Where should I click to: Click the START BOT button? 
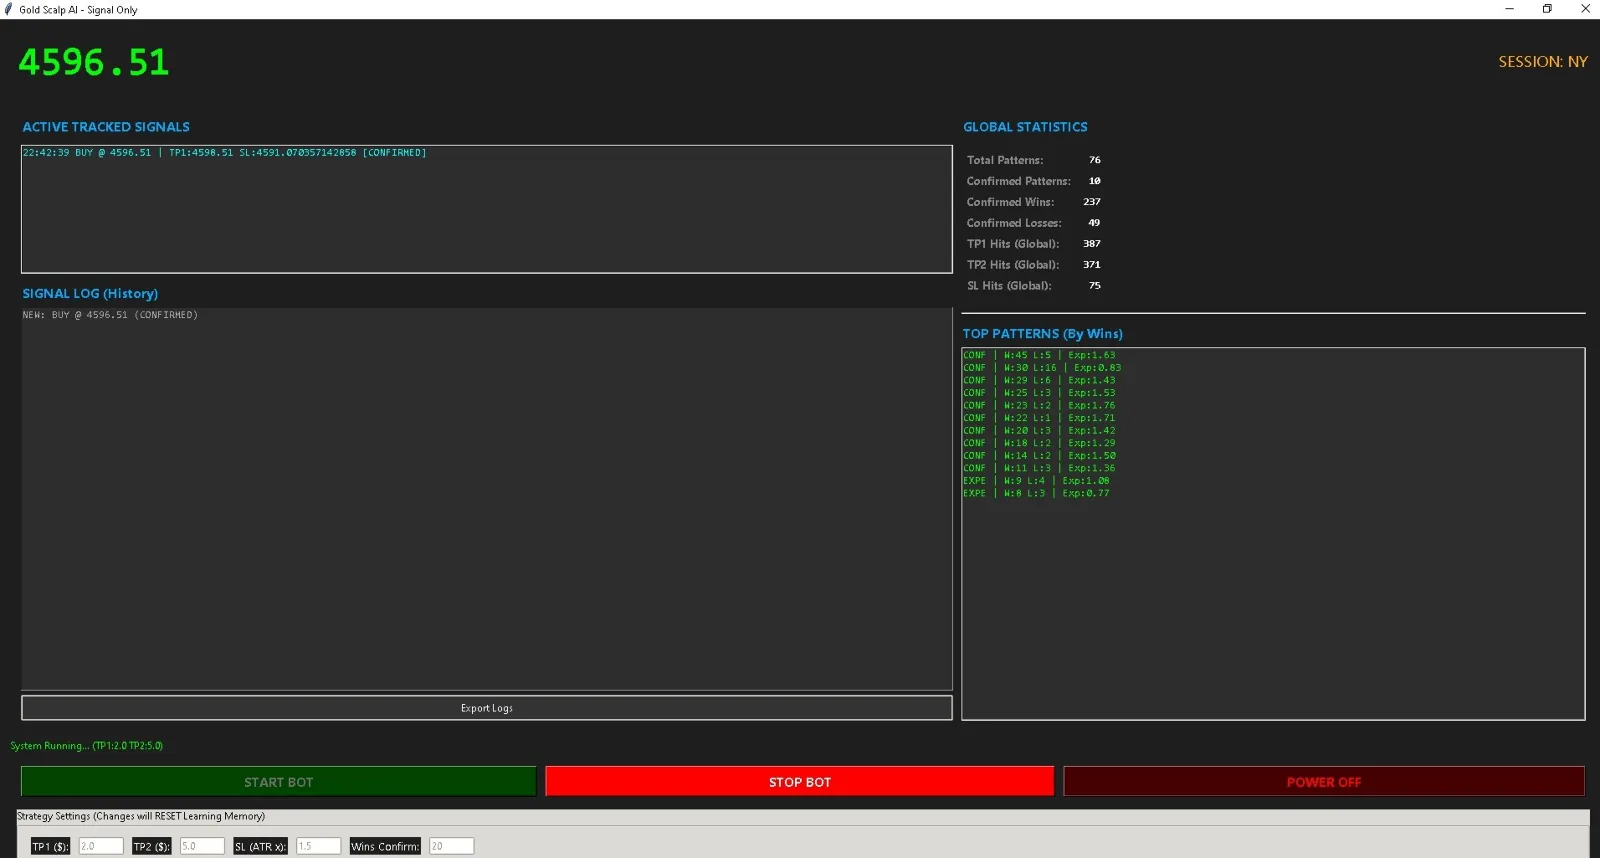[x=278, y=782]
